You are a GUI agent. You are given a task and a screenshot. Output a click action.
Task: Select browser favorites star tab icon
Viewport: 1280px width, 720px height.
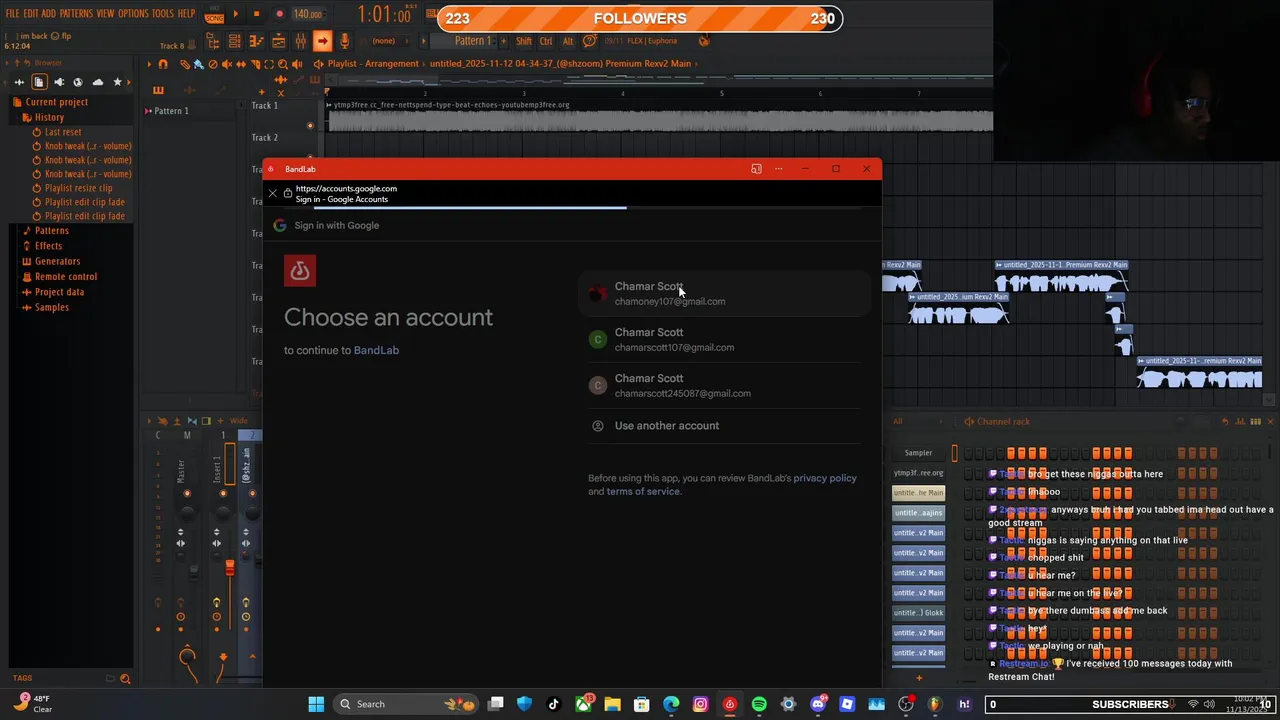[118, 82]
